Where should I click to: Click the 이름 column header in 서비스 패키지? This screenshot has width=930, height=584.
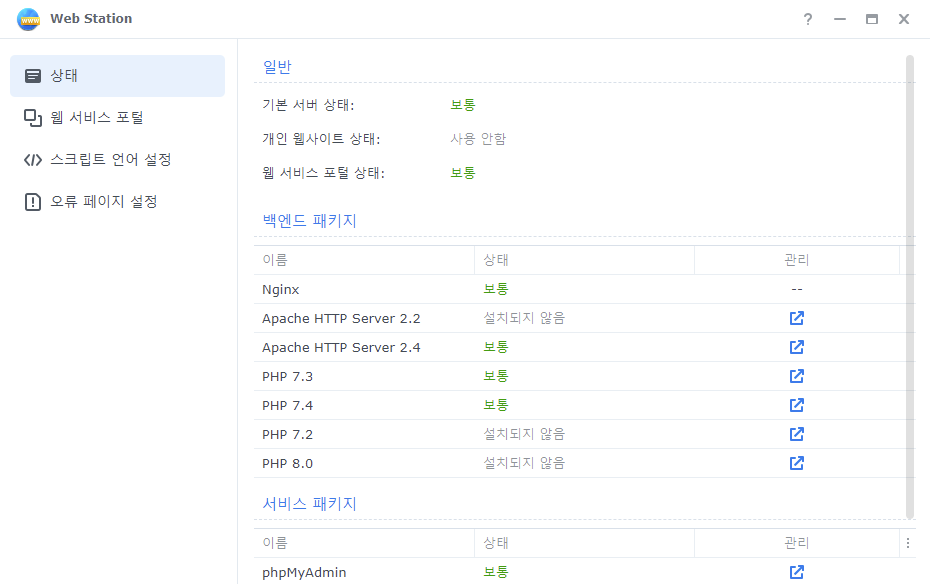tap(364, 543)
